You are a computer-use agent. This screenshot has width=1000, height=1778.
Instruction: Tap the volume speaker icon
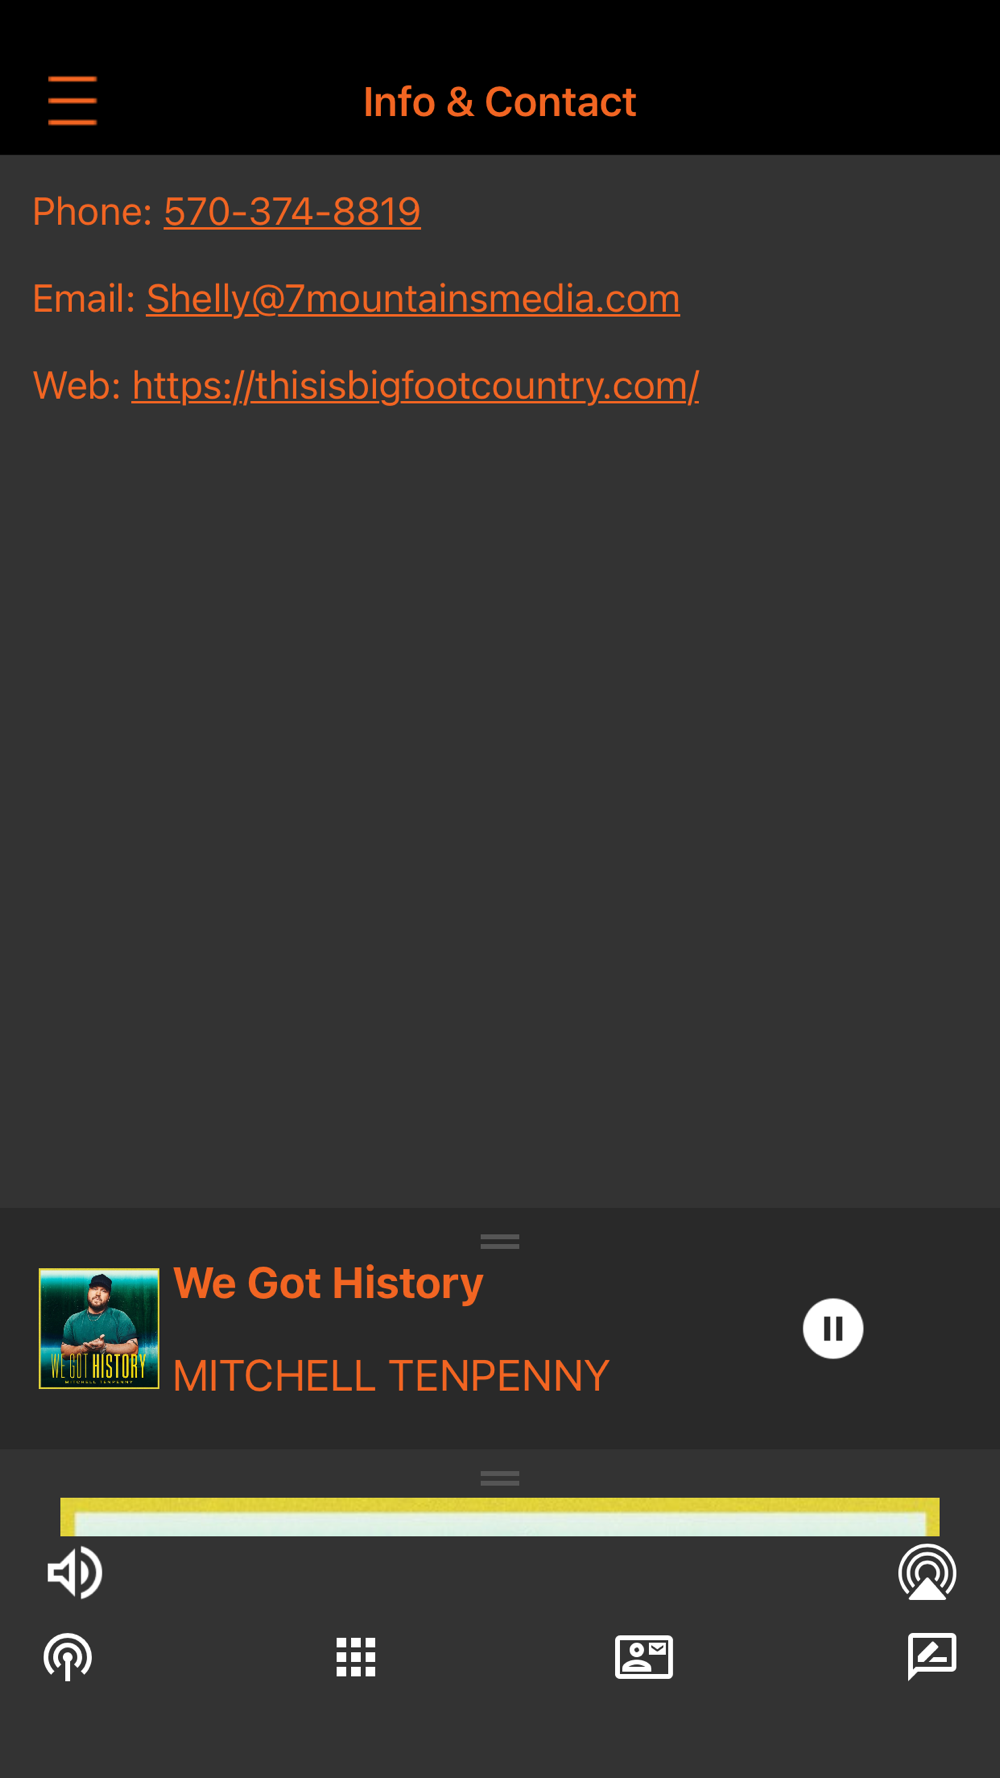click(x=74, y=1572)
